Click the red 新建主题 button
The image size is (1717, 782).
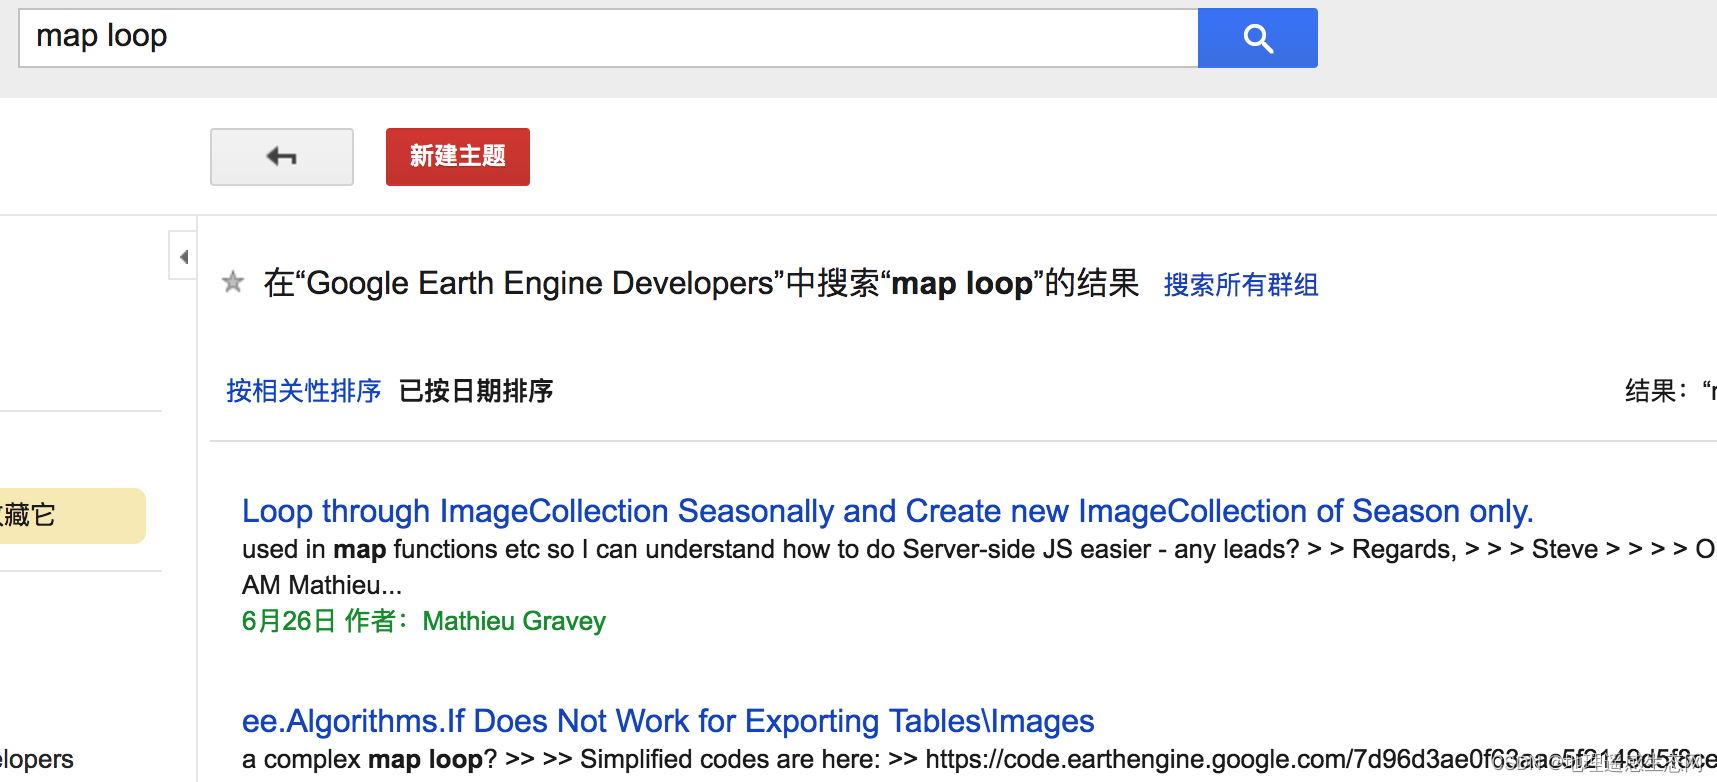458,157
